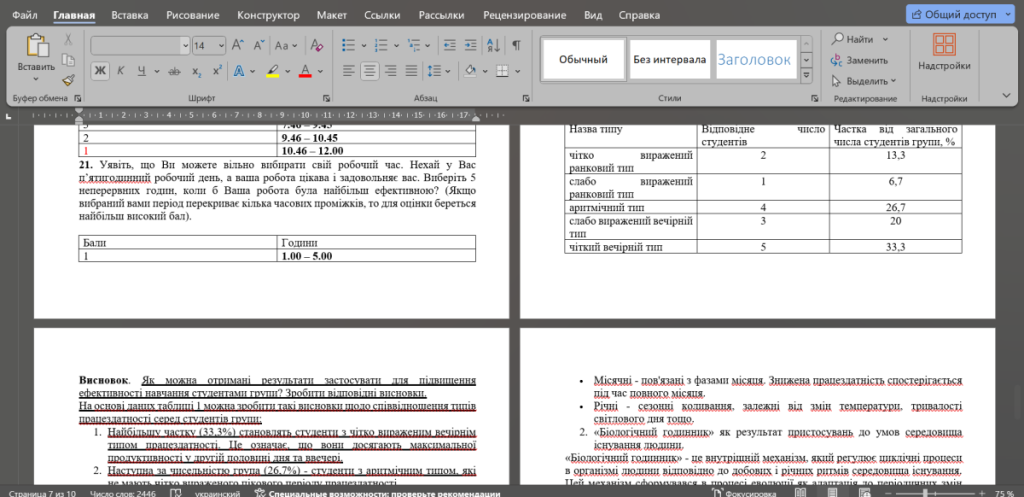Toggle bold Ж formatting
The width and height of the screenshot is (1024, 497).
pos(100,70)
